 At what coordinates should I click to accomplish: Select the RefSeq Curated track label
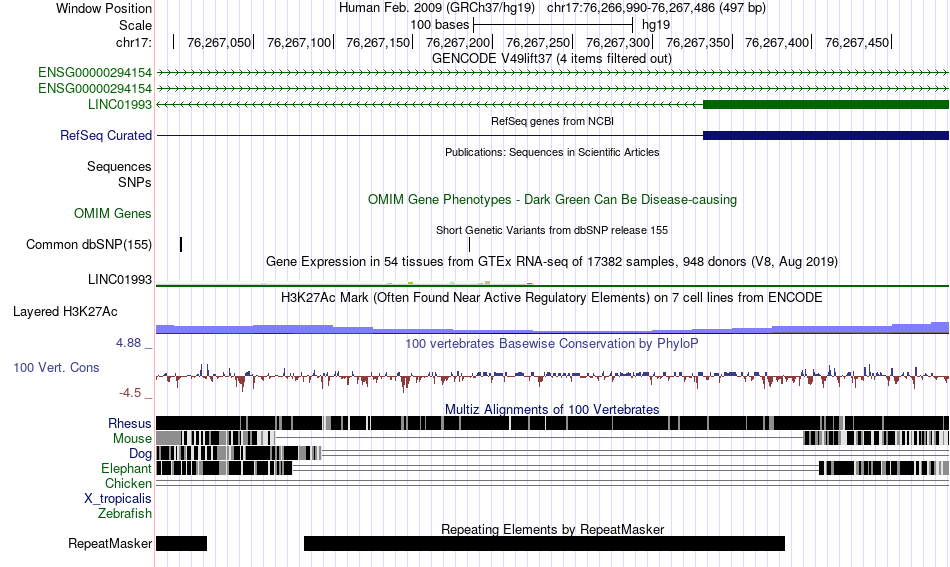[105, 135]
